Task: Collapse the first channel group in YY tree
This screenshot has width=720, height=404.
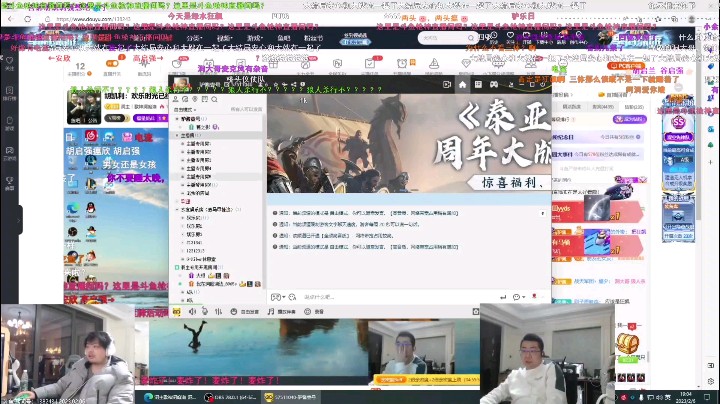Action: (x=177, y=119)
